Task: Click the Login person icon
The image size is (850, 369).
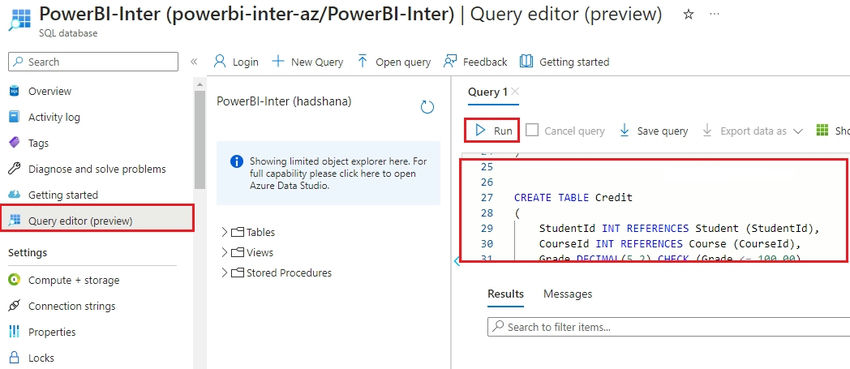Action: [x=220, y=61]
